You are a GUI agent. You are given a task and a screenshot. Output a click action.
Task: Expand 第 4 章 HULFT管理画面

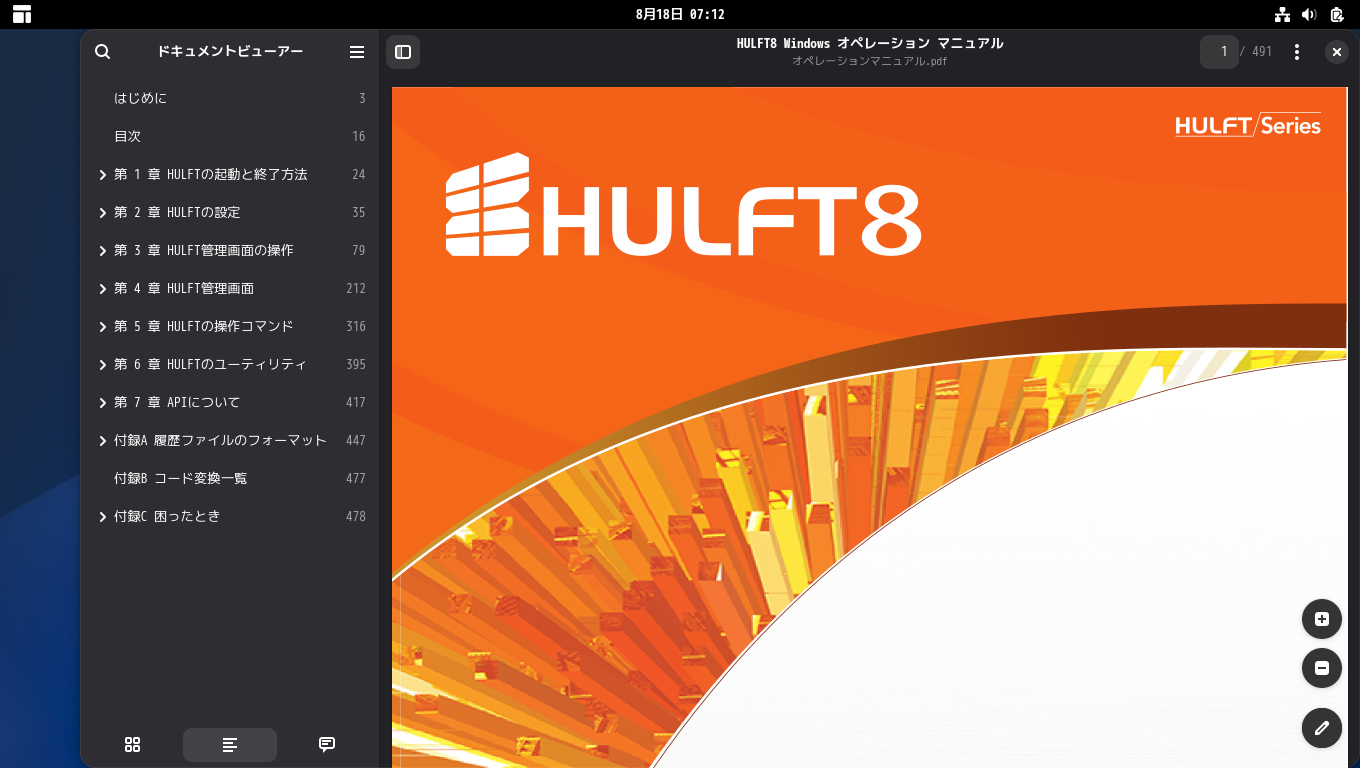tap(102, 289)
